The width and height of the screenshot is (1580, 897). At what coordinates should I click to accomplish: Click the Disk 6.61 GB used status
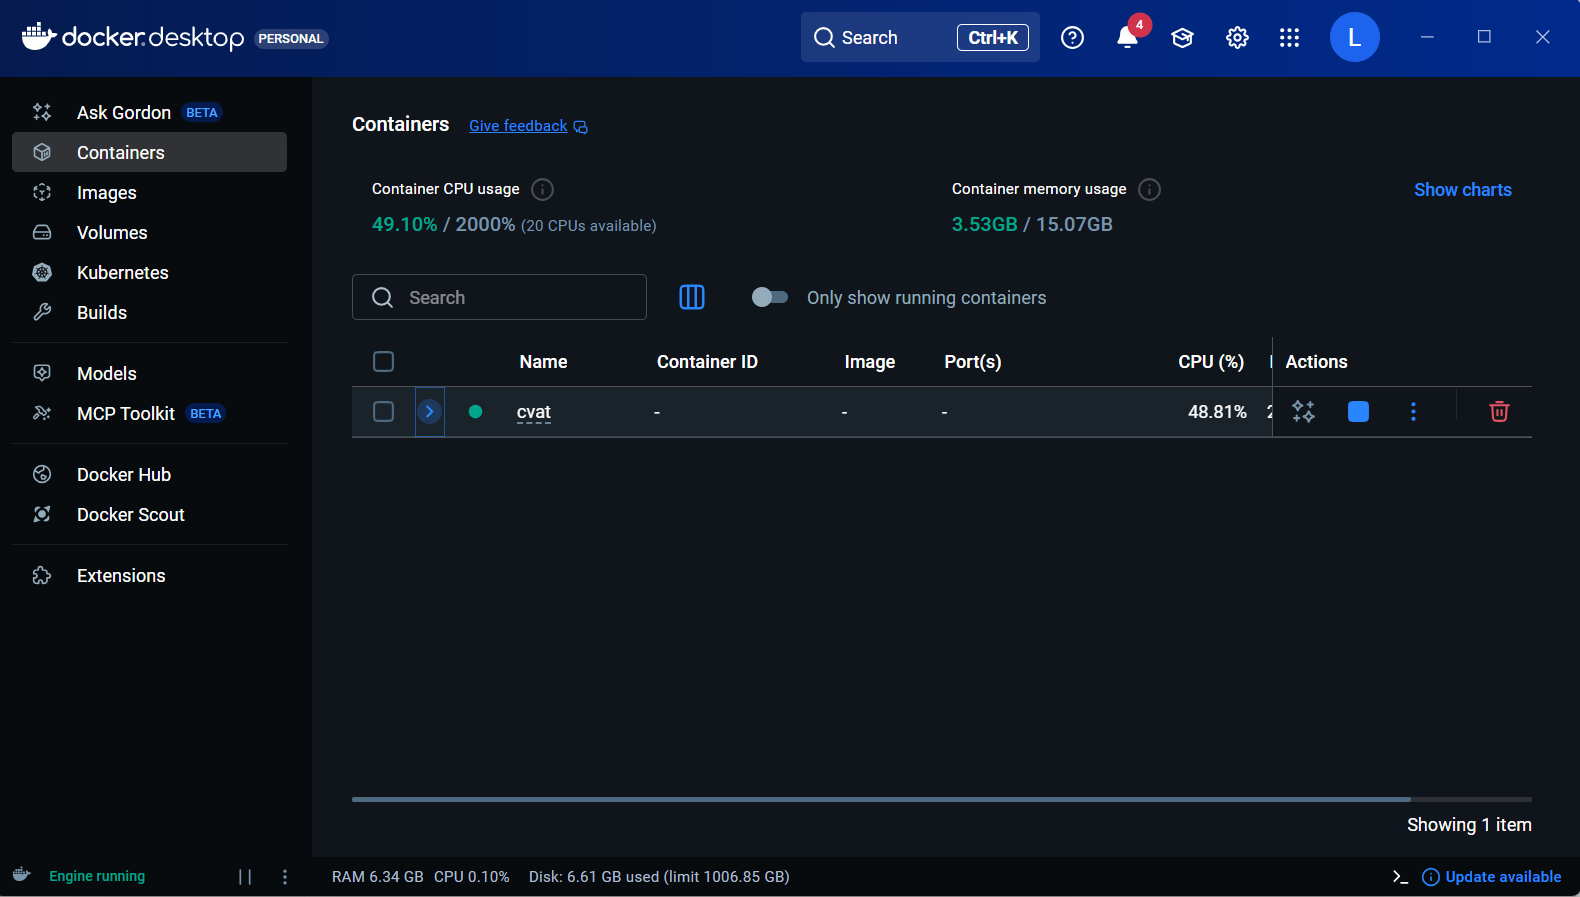[x=659, y=877]
